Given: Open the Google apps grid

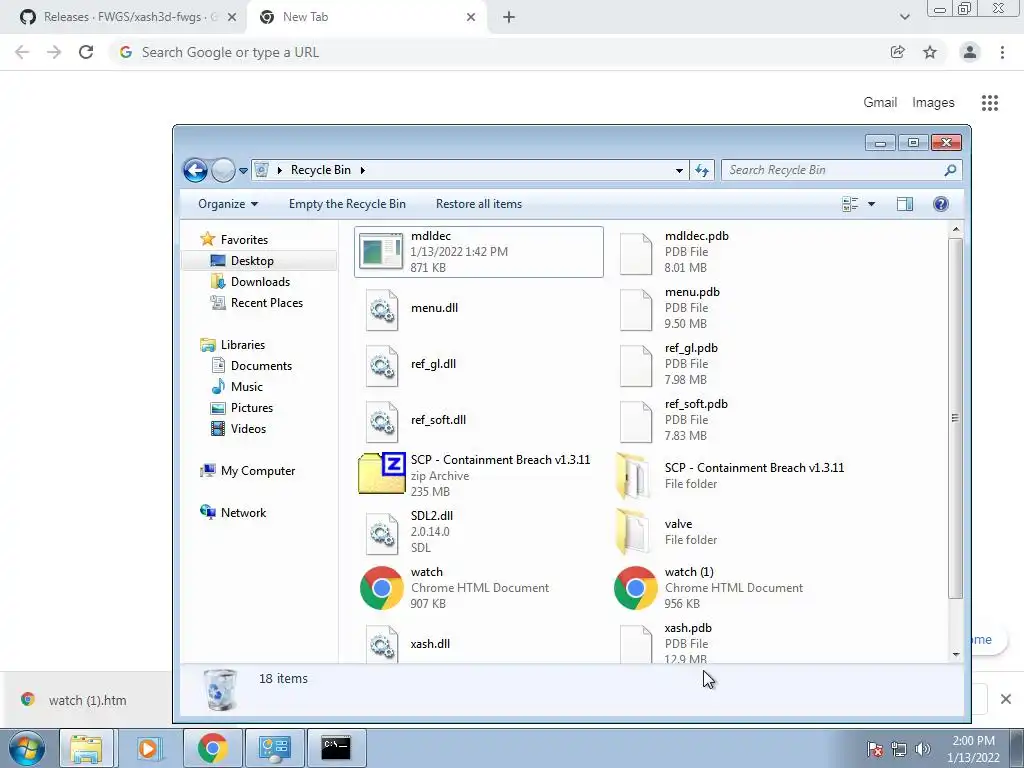Looking at the screenshot, I should click(990, 103).
